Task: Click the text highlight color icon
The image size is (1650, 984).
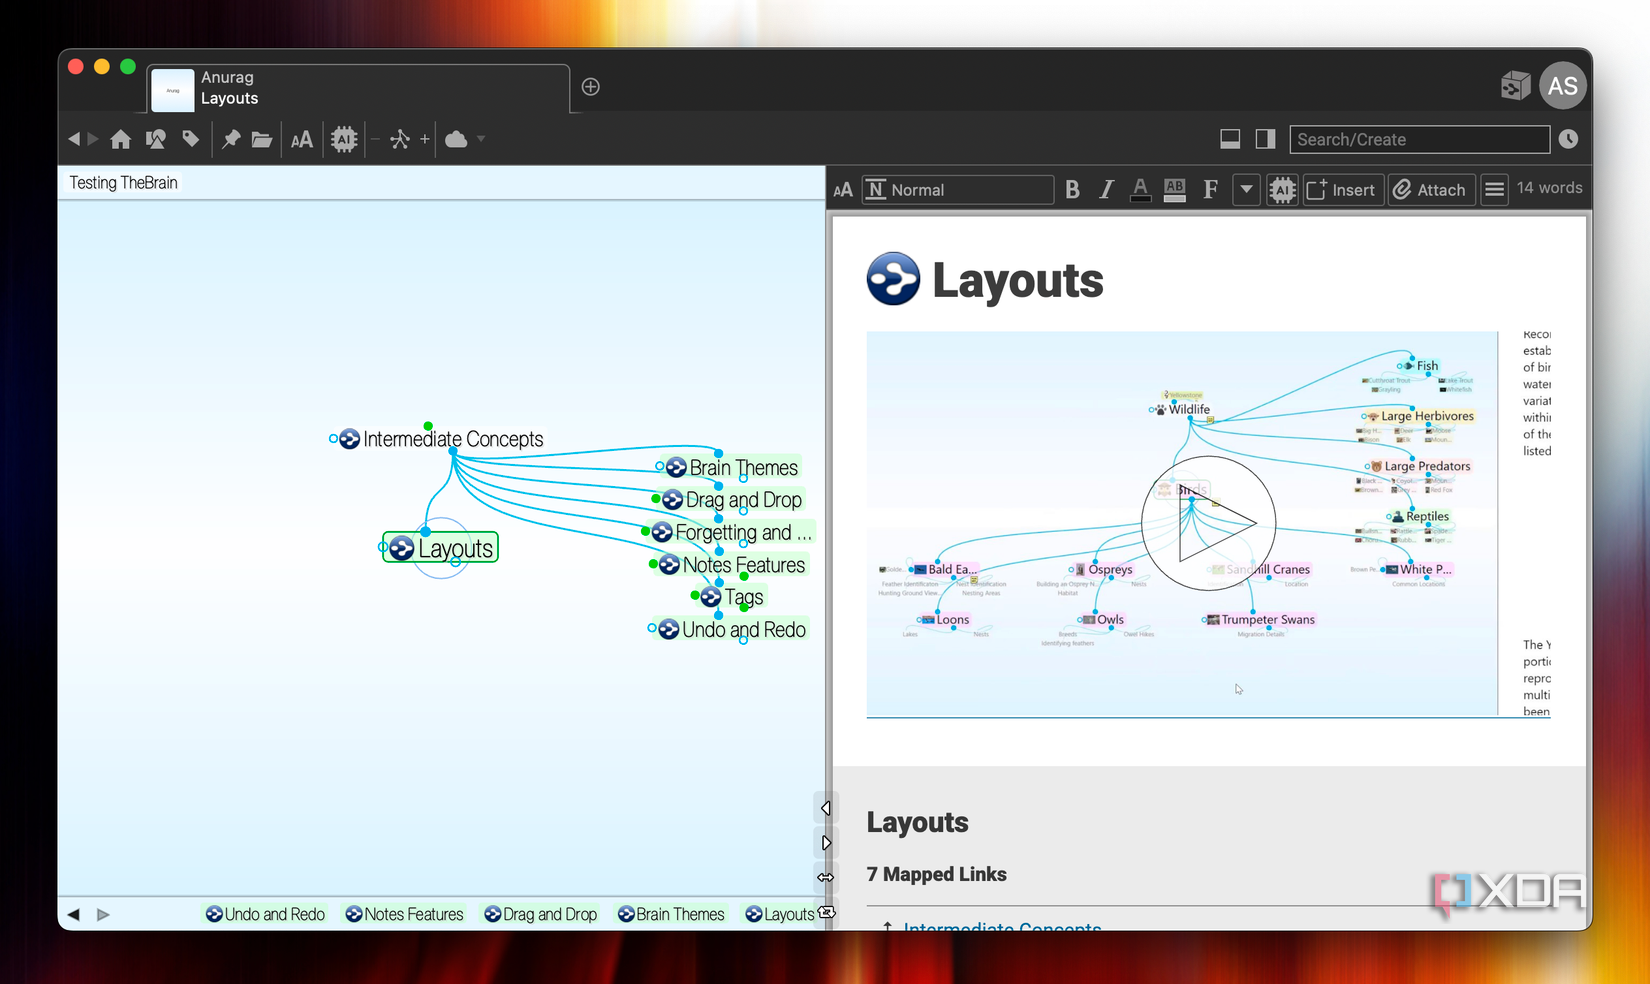Action: pos(1175,190)
